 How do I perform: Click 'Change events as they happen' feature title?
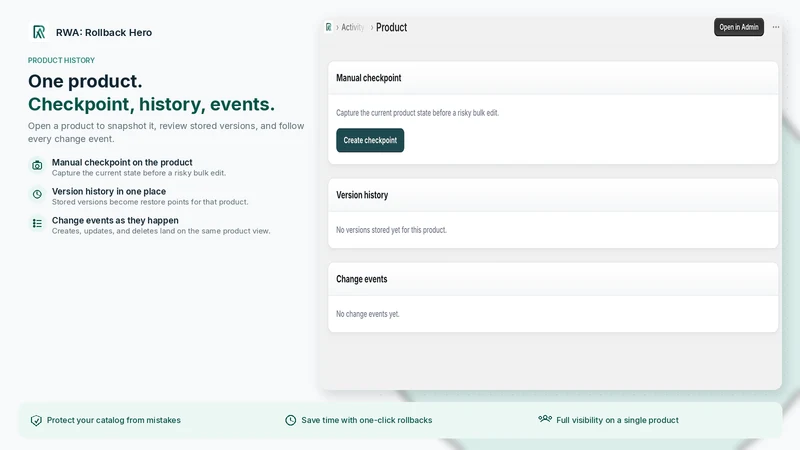pos(115,220)
